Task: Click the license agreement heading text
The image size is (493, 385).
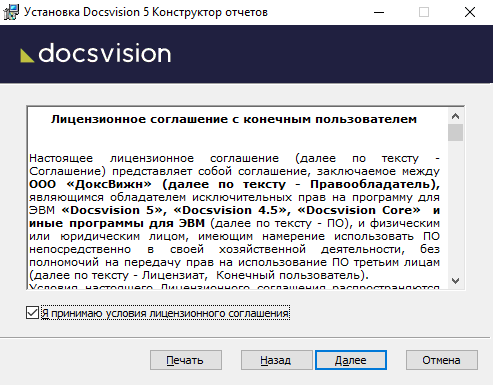Action: (x=234, y=119)
